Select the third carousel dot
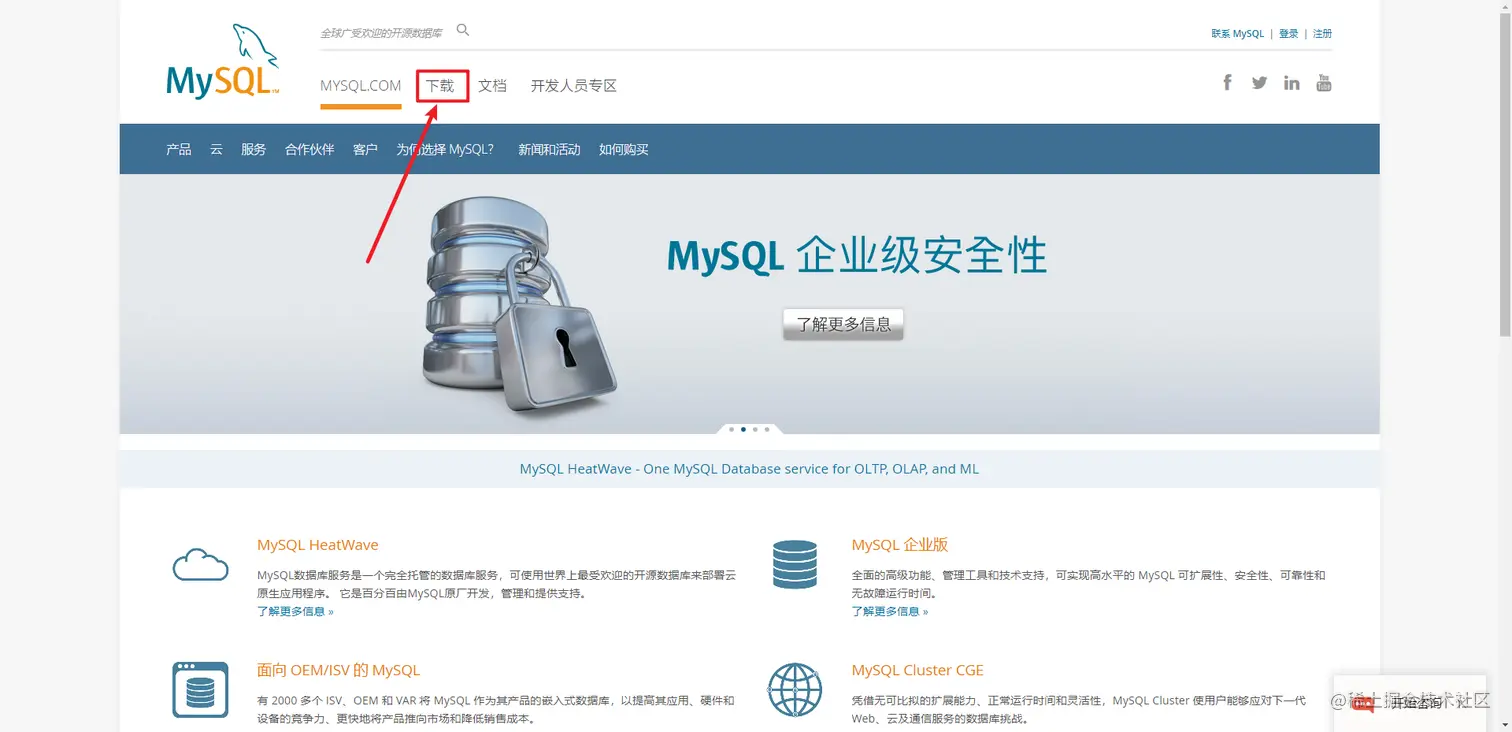The image size is (1512, 732). (x=755, y=429)
